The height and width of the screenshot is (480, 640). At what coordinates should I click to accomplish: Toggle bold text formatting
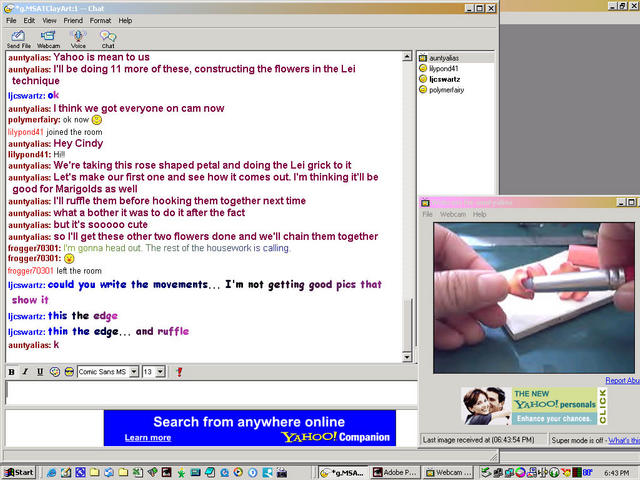tap(11, 372)
